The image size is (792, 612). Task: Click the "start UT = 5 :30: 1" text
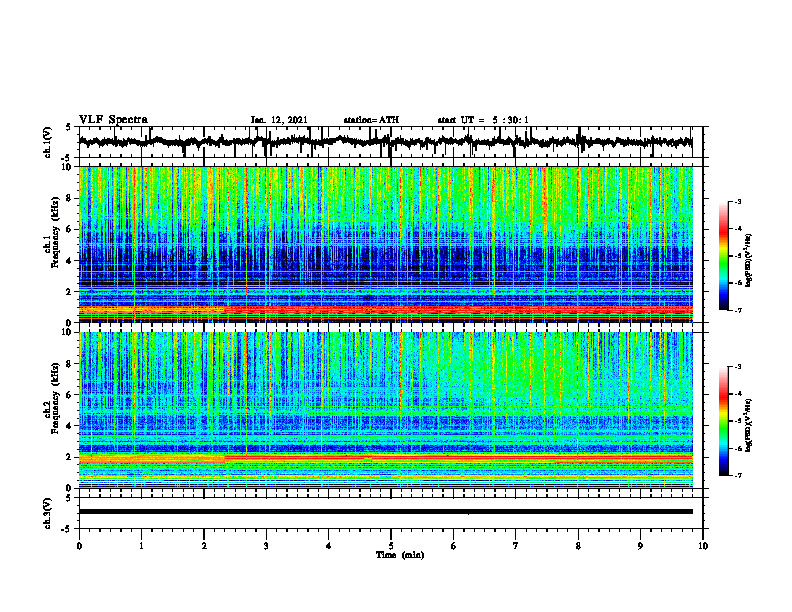pos(483,120)
